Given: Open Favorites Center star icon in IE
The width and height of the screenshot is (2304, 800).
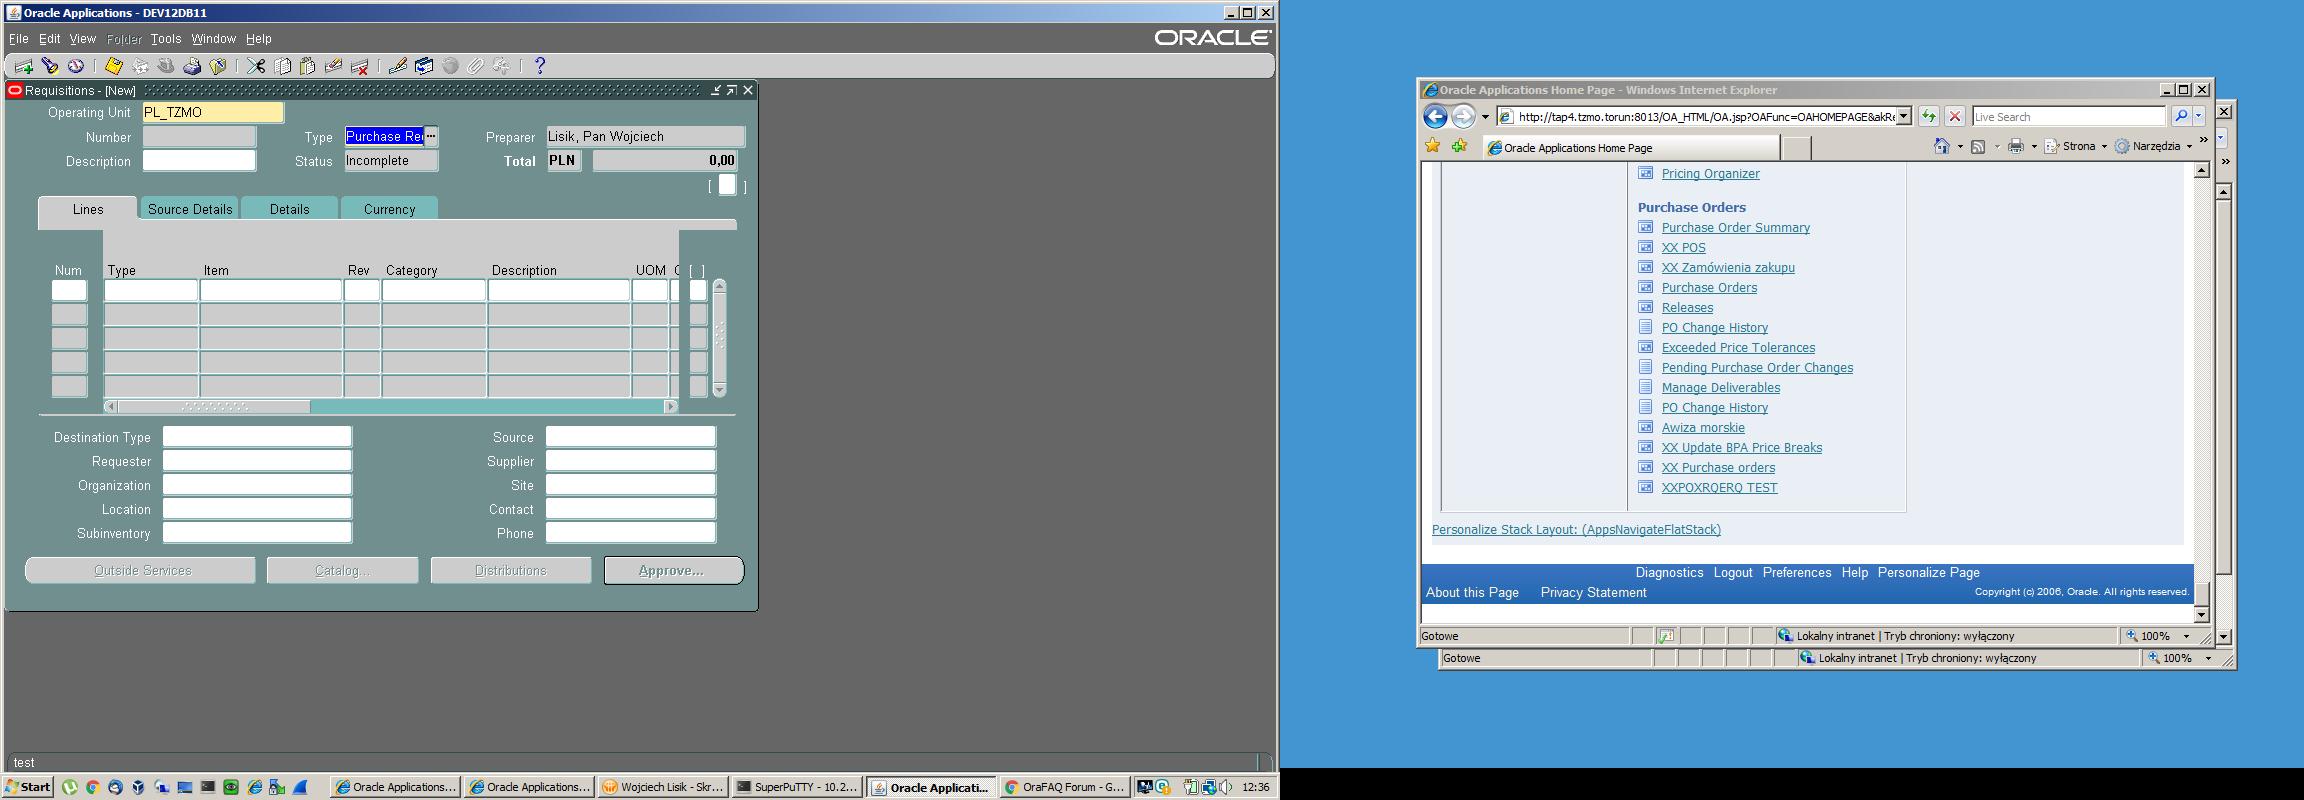Looking at the screenshot, I should [x=1433, y=146].
